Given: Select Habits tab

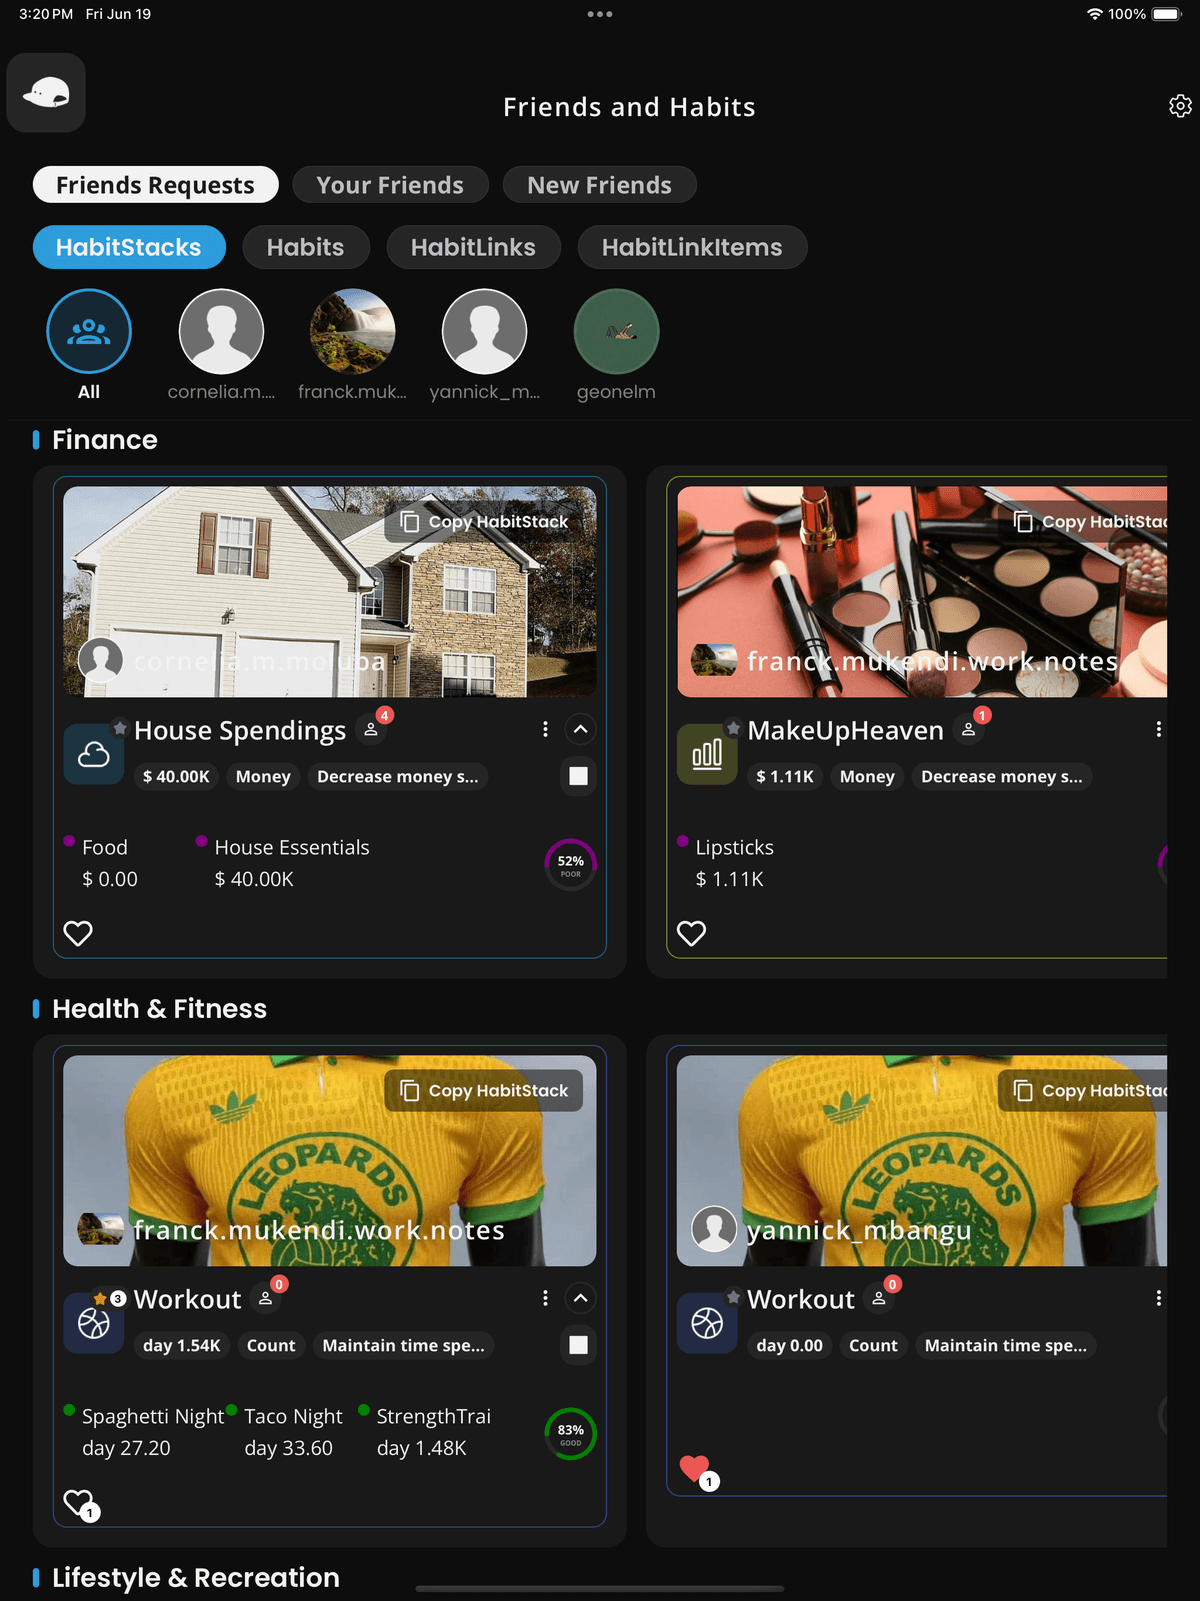Looking at the screenshot, I should (x=305, y=247).
